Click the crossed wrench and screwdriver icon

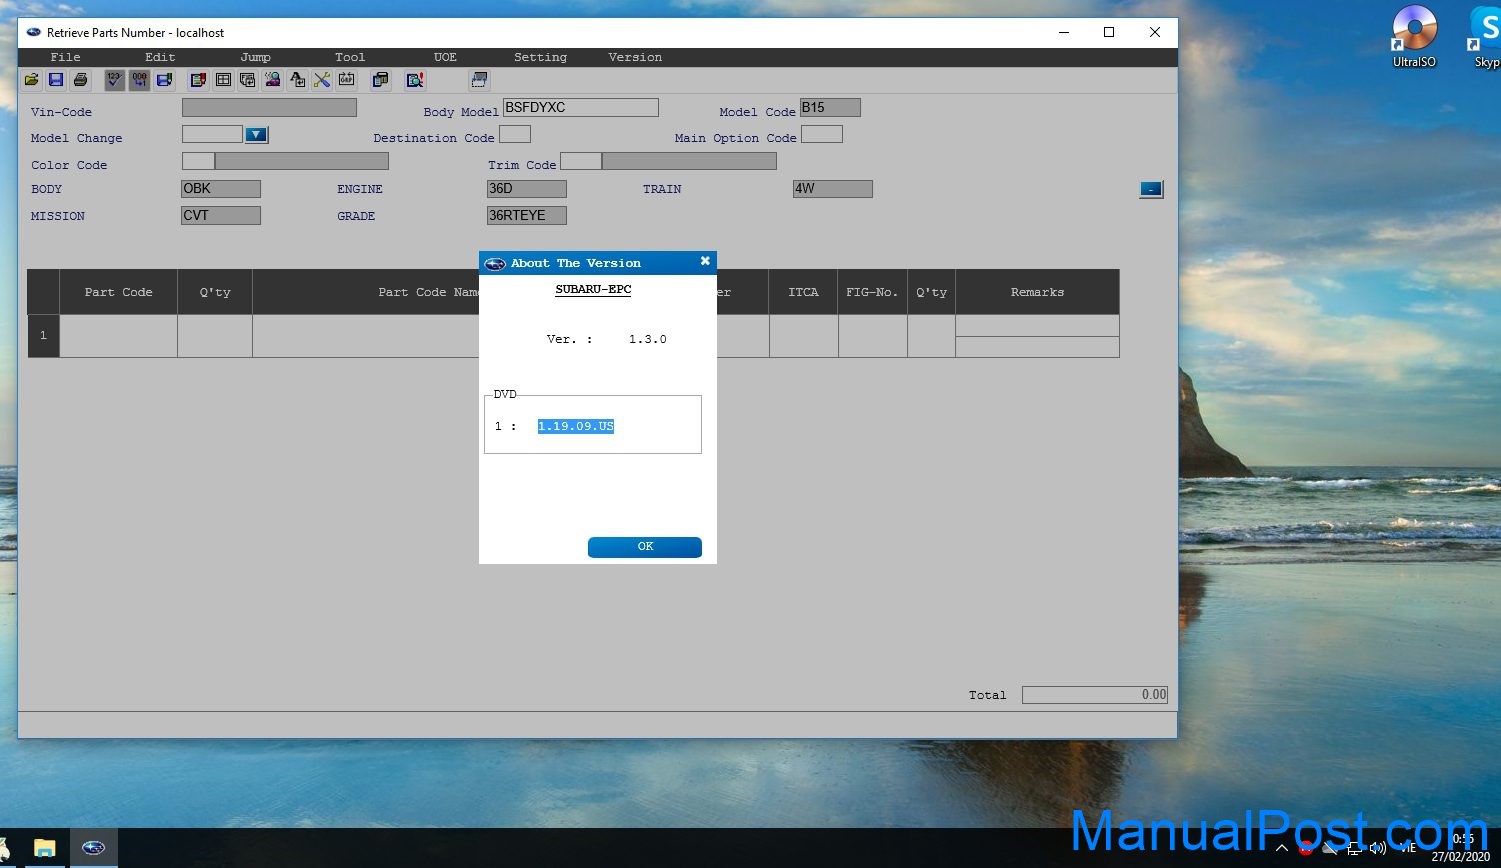[x=322, y=80]
